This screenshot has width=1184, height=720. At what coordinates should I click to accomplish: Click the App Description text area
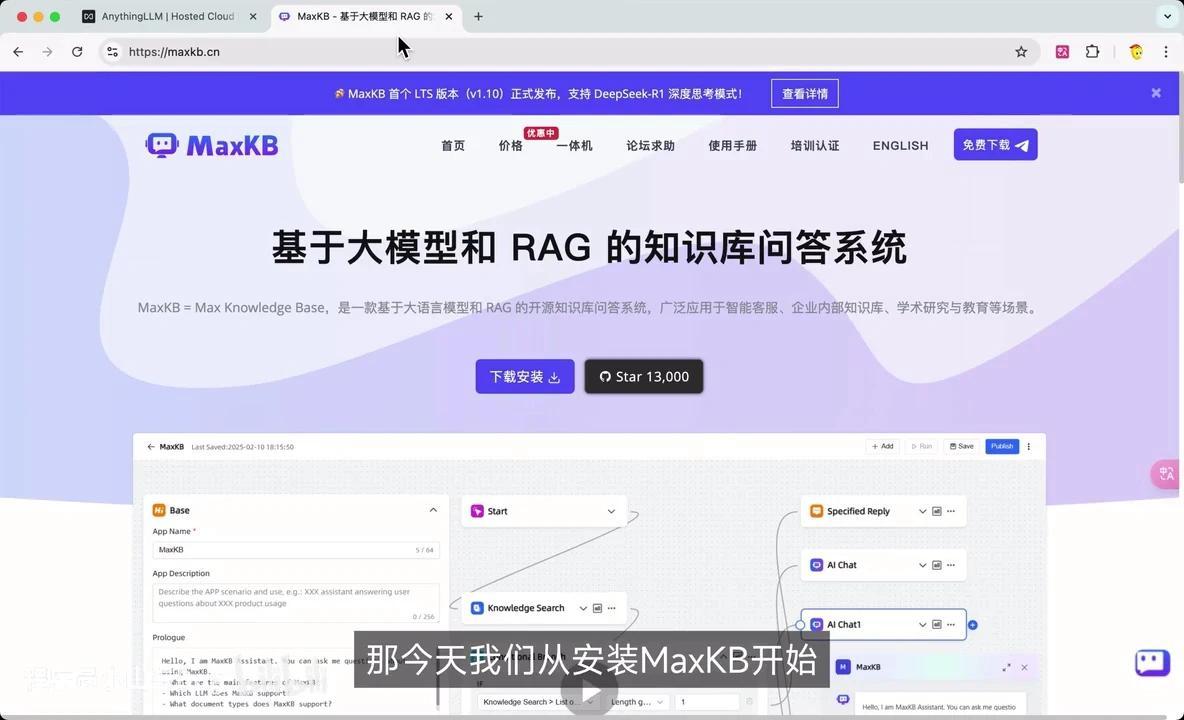click(296, 602)
